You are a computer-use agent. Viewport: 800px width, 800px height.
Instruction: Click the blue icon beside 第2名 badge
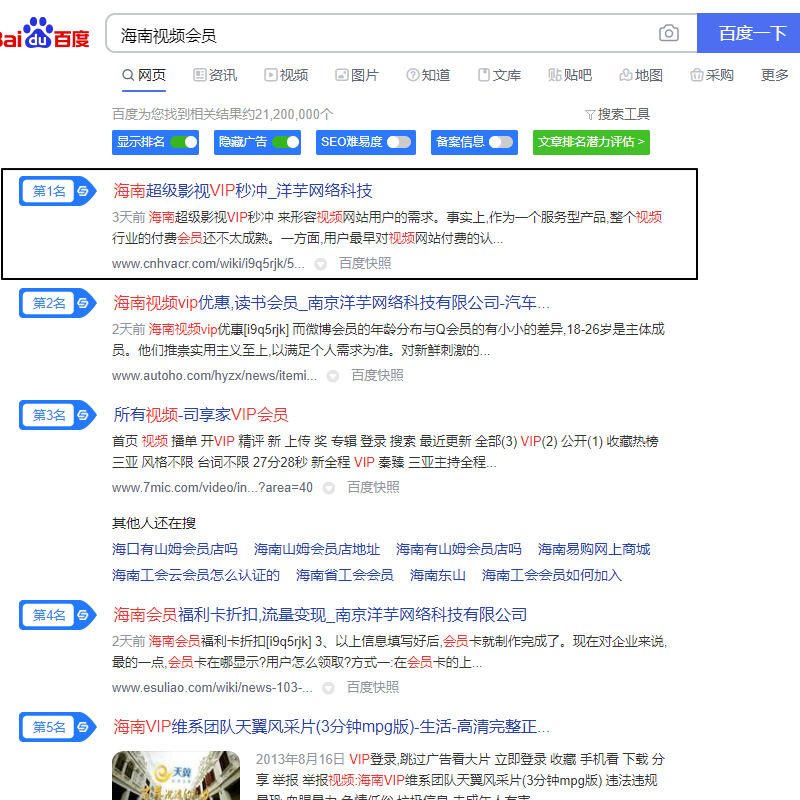tap(83, 303)
